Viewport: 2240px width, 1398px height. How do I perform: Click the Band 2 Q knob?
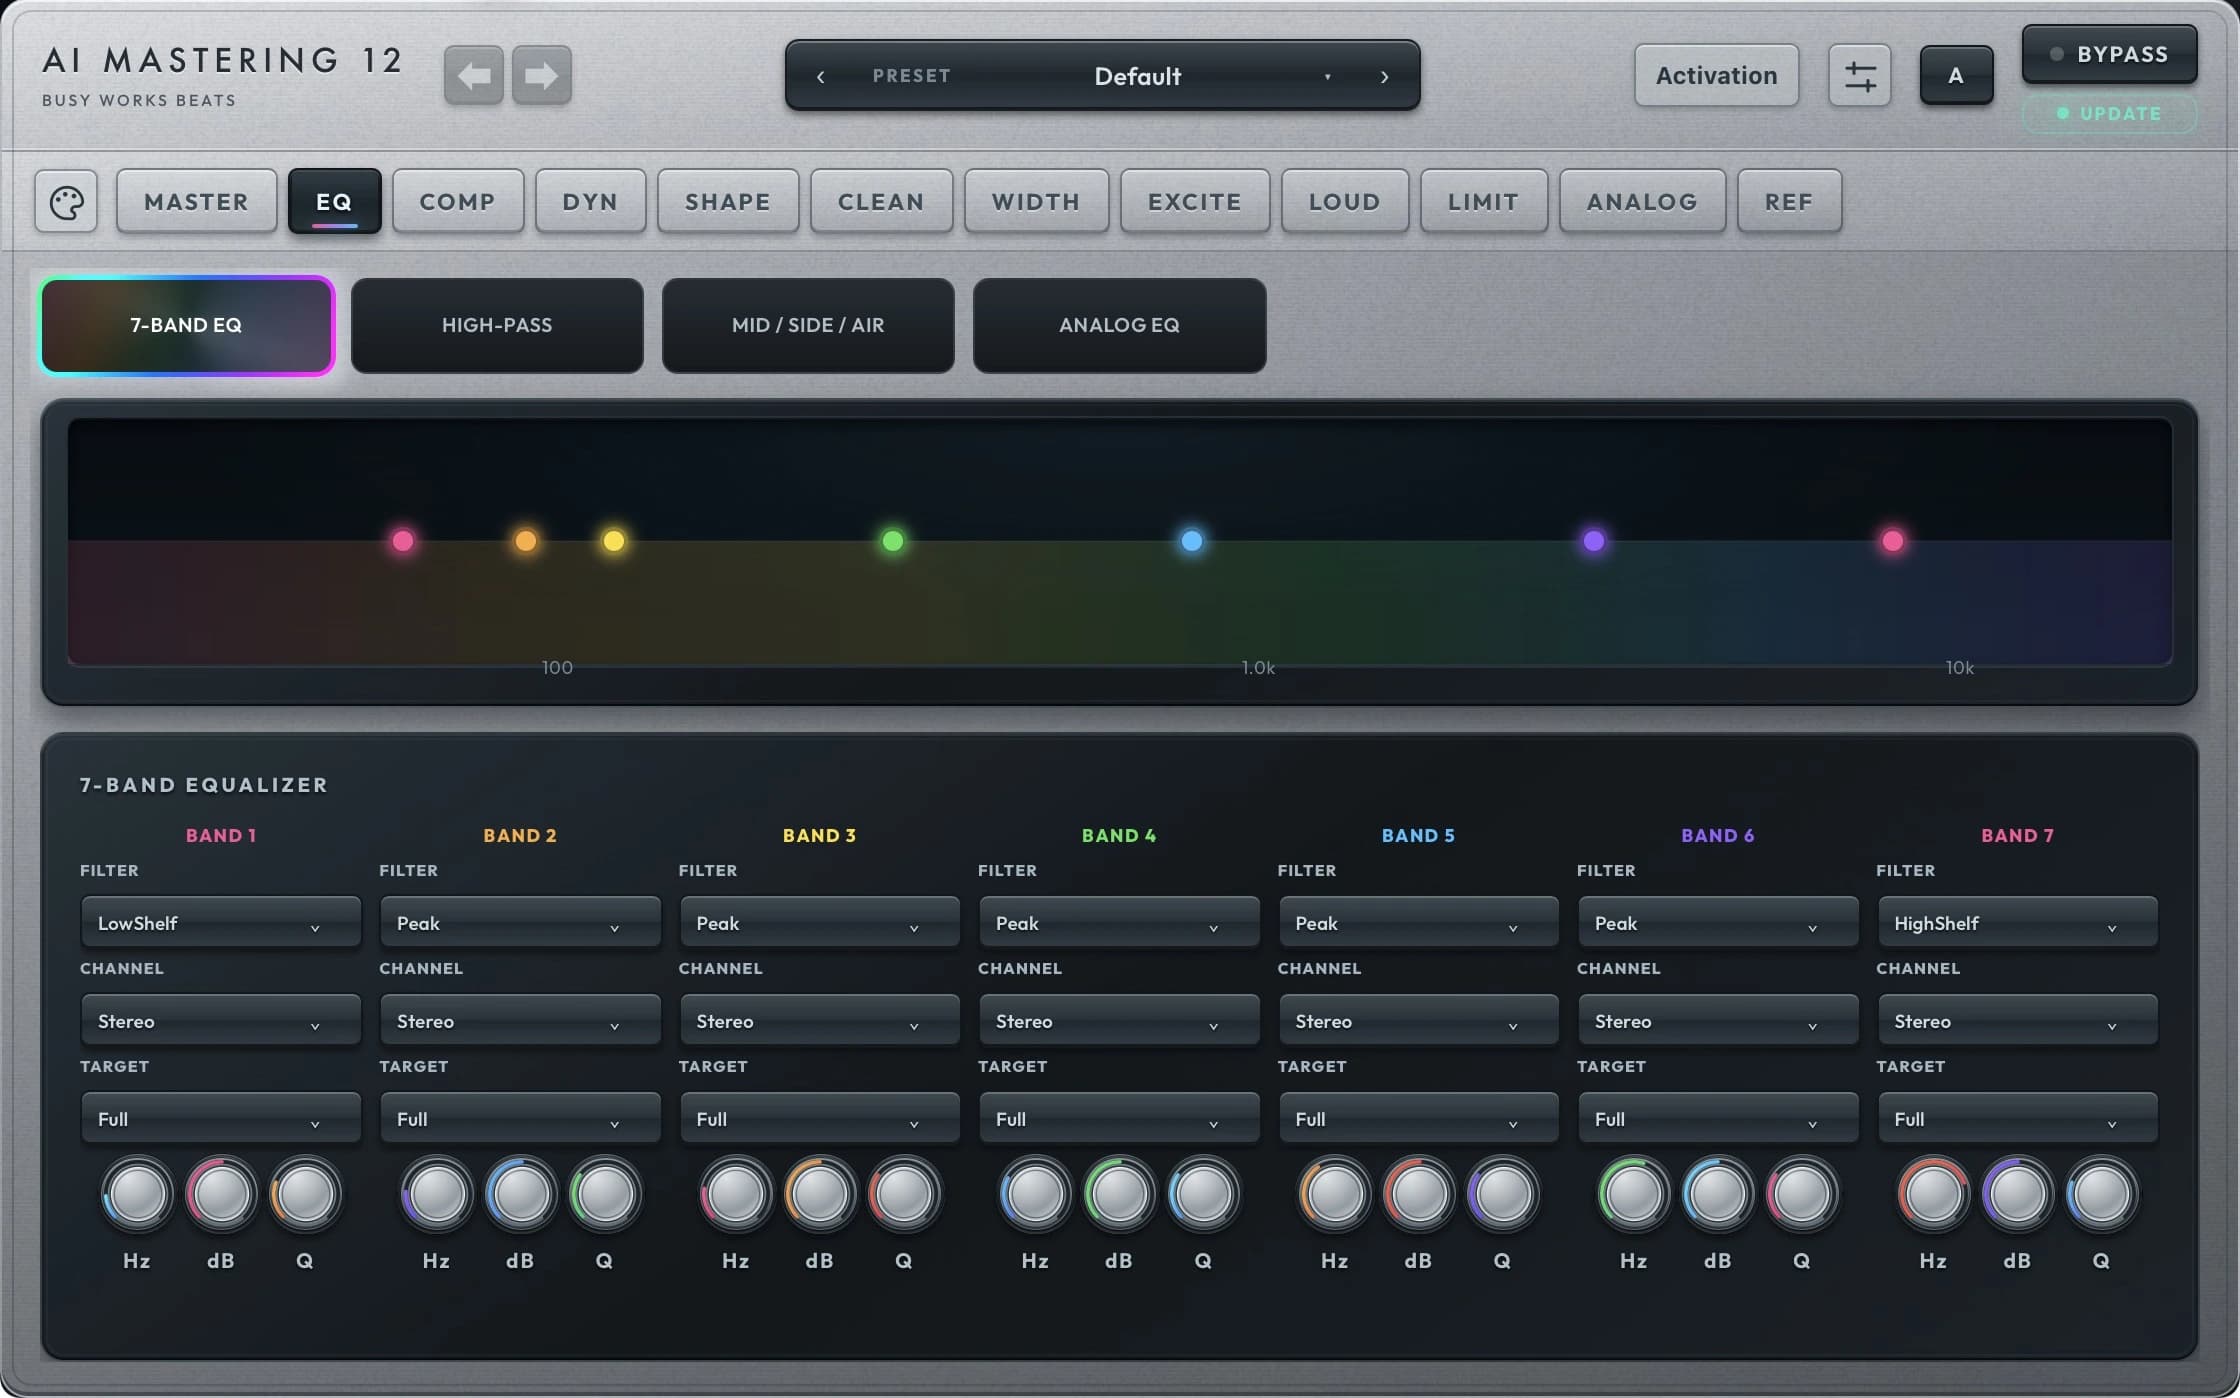pyautogui.click(x=604, y=1194)
